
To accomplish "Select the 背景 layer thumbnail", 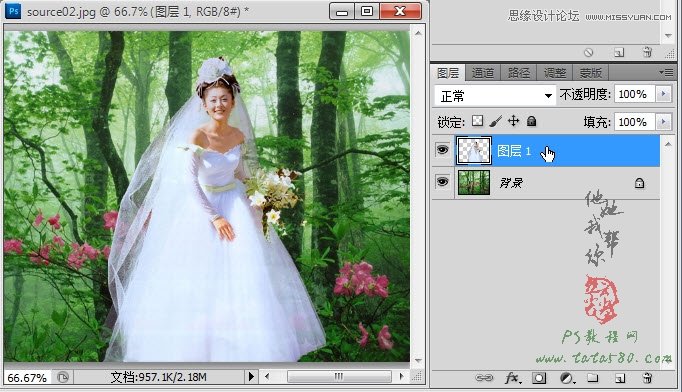I will click(x=474, y=182).
